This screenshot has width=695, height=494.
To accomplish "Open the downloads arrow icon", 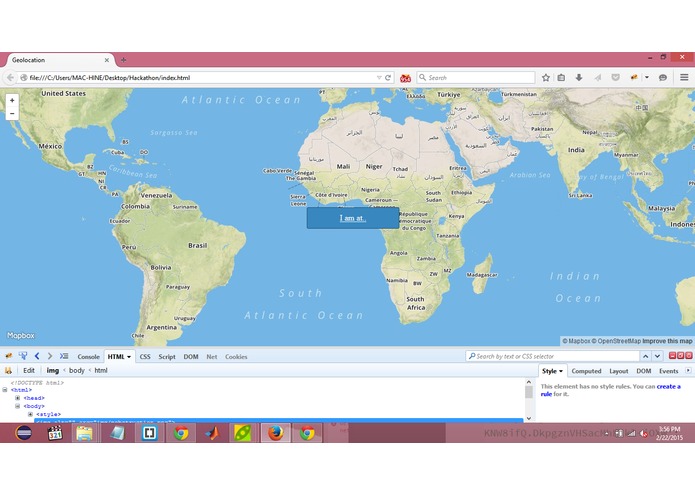I will 579,78.
